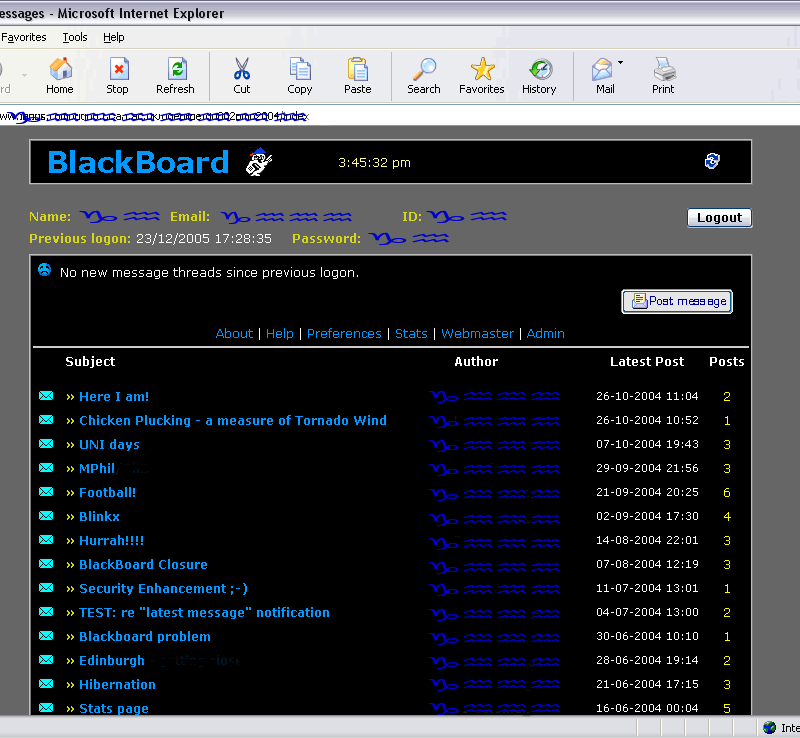Open the Tools menu
This screenshot has width=800, height=738.
75,37
